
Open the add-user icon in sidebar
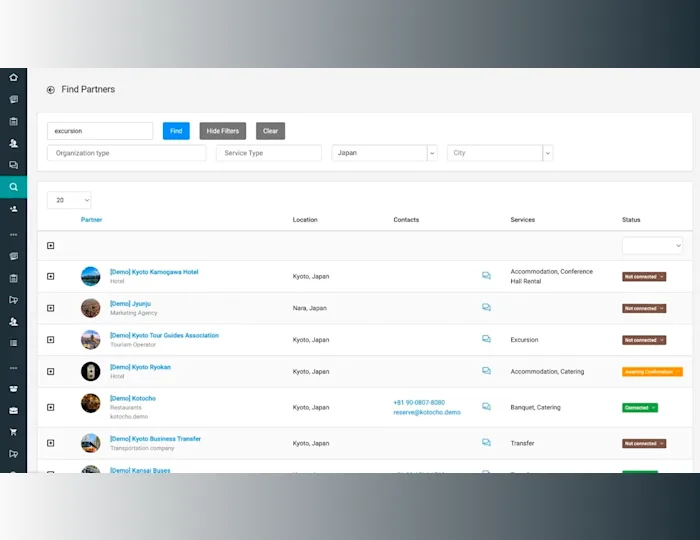[13, 209]
